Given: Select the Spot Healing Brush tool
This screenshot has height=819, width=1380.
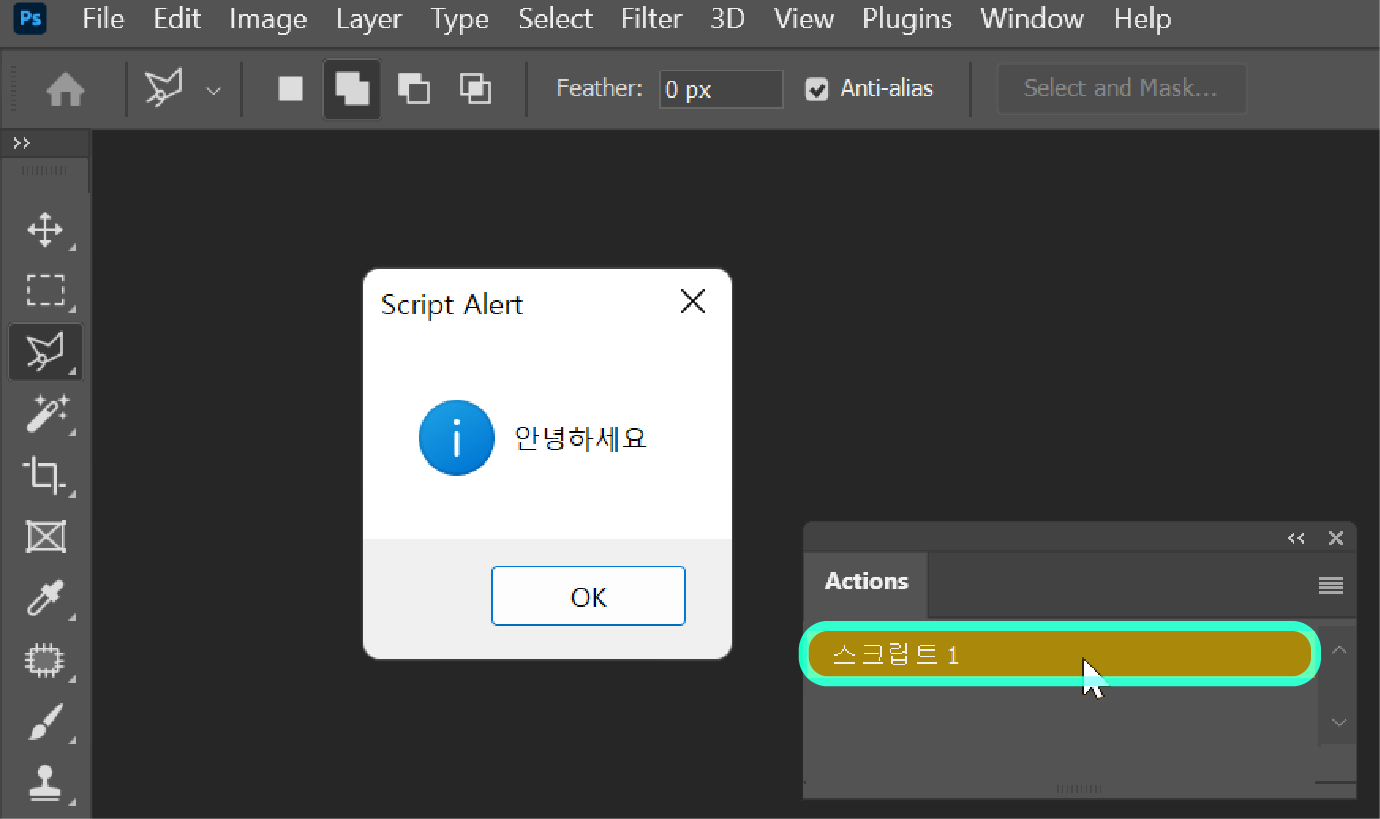Looking at the screenshot, I should tap(45, 661).
